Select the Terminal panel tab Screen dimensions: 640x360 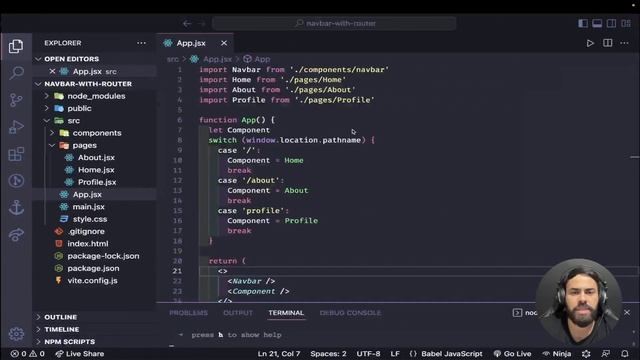coord(286,313)
